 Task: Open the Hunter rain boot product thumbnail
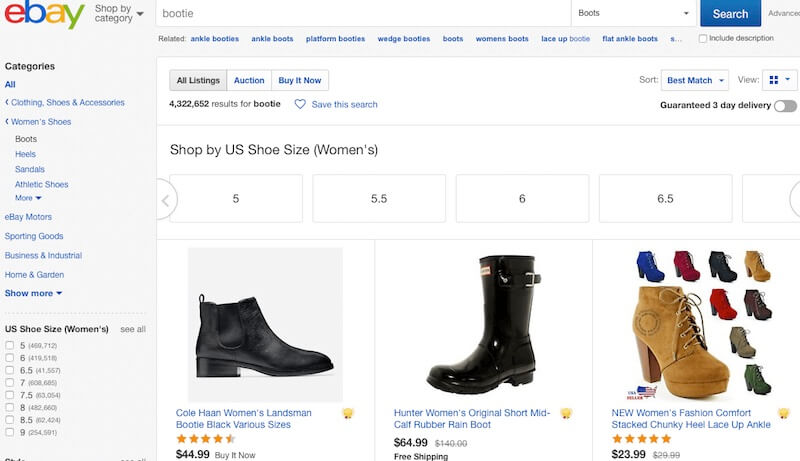tap(483, 325)
